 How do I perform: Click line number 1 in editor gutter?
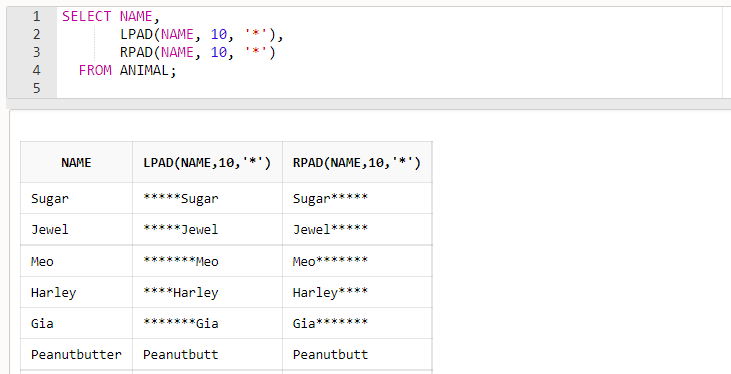(36, 16)
